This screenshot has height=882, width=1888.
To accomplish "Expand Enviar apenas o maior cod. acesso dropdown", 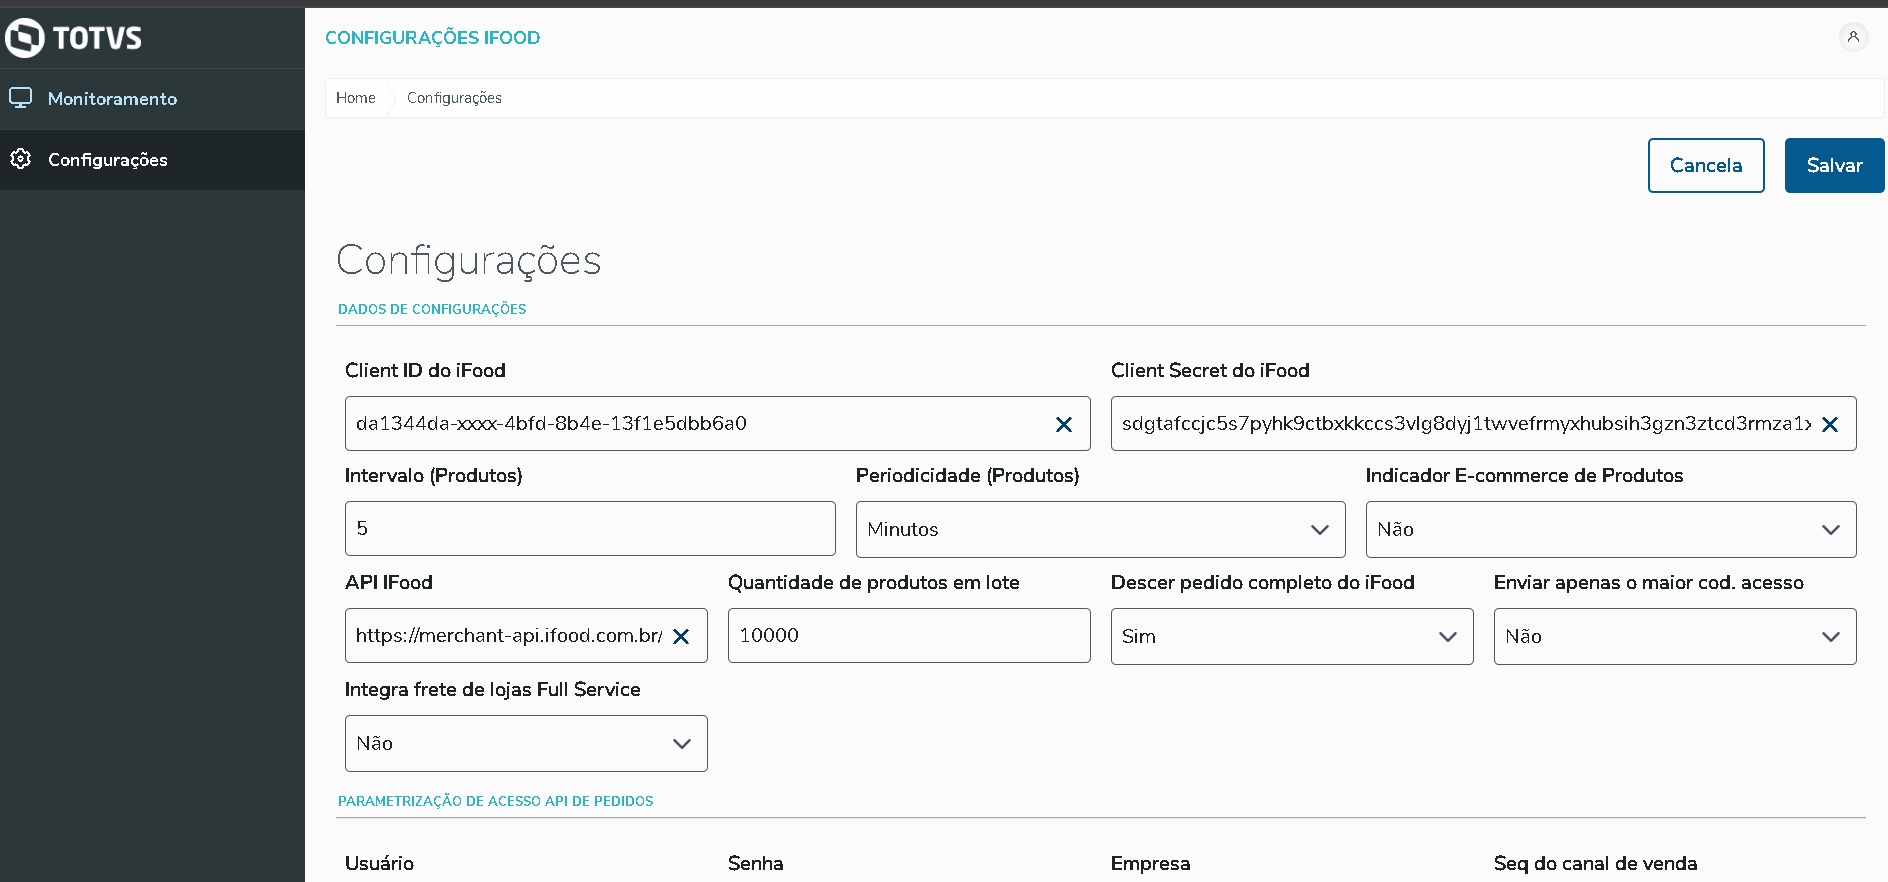I will pyautogui.click(x=1674, y=636).
